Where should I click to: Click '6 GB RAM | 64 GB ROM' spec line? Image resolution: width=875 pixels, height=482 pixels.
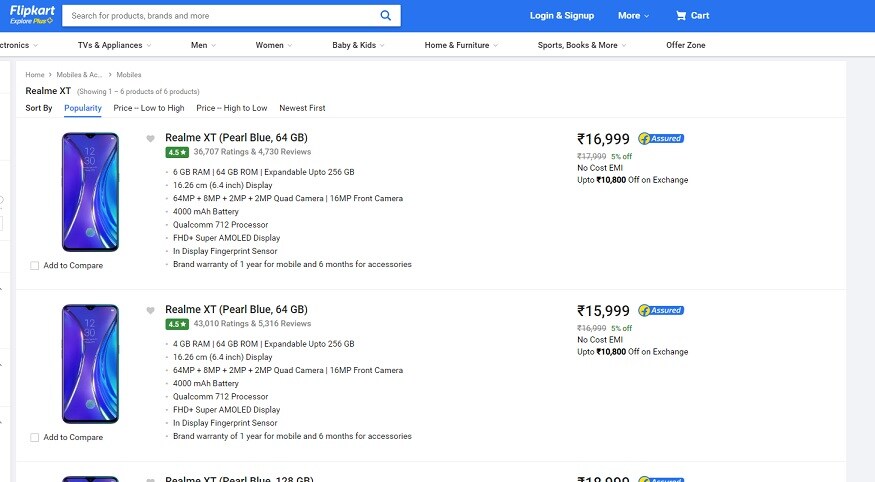263,172
